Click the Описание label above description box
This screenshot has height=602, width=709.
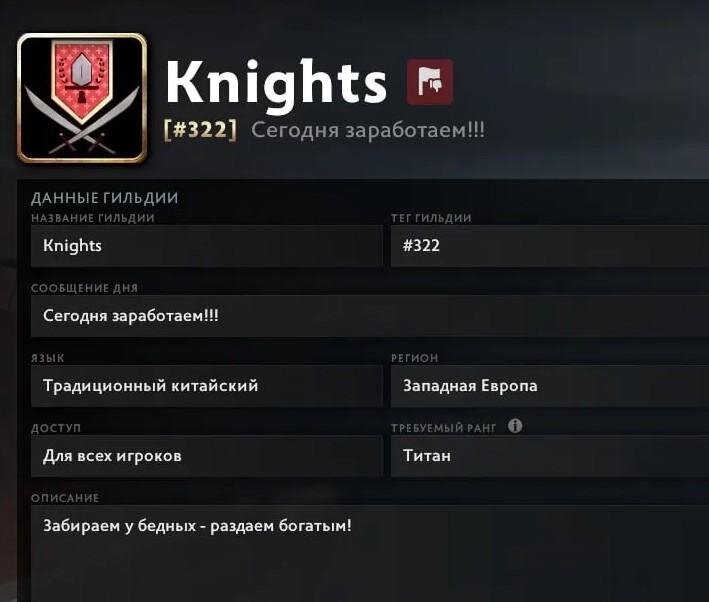tap(65, 498)
